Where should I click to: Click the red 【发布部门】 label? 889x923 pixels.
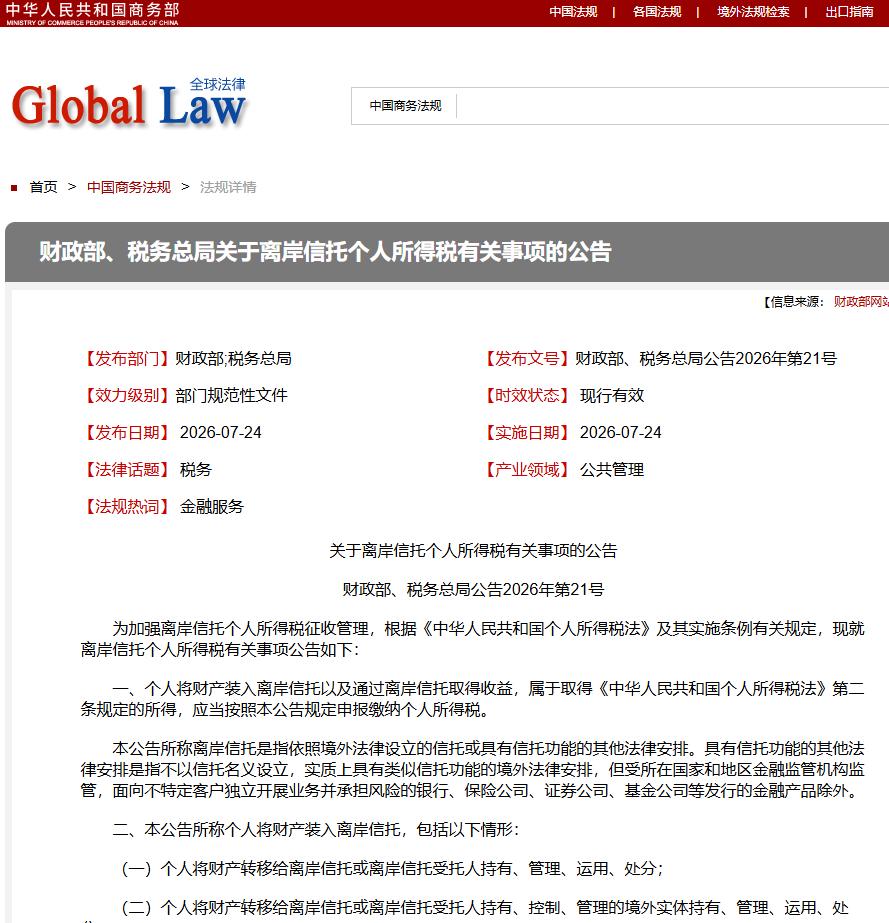(x=127, y=358)
